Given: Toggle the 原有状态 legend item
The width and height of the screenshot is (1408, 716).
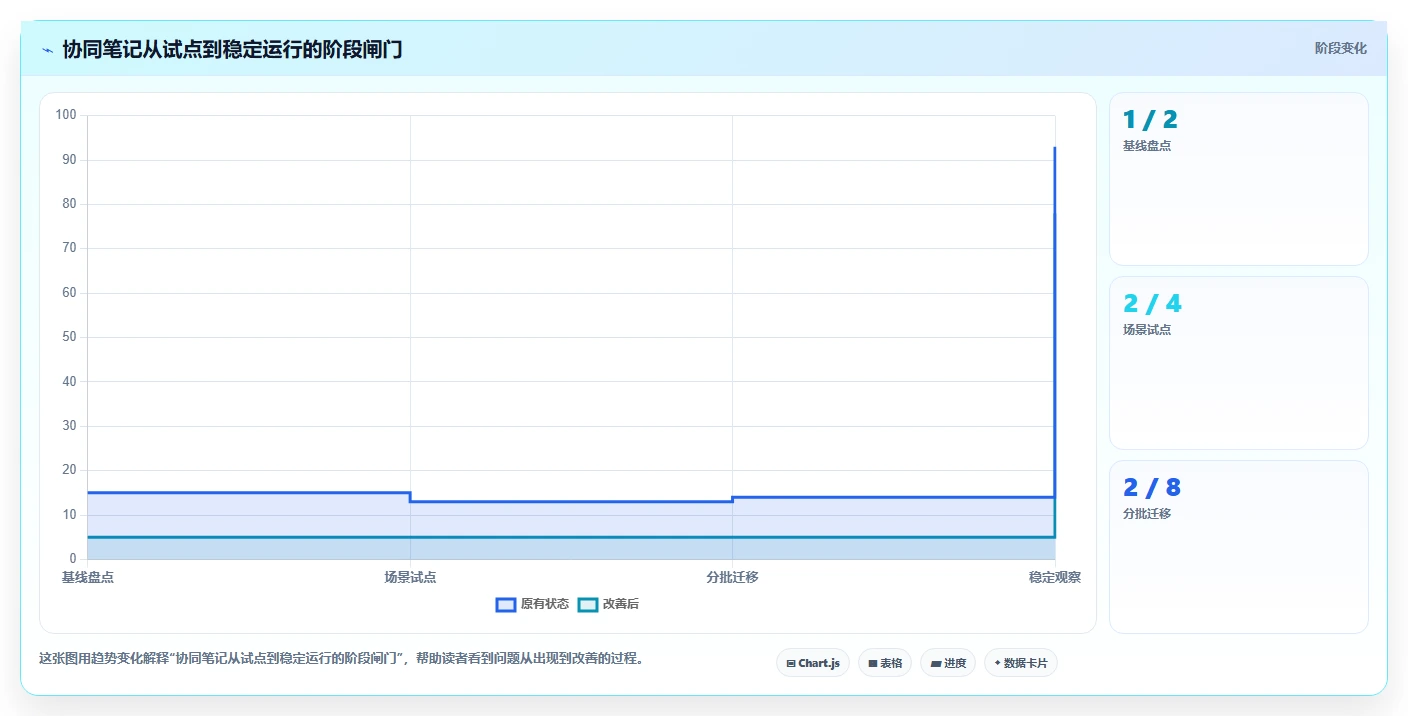Looking at the screenshot, I should click(x=533, y=604).
